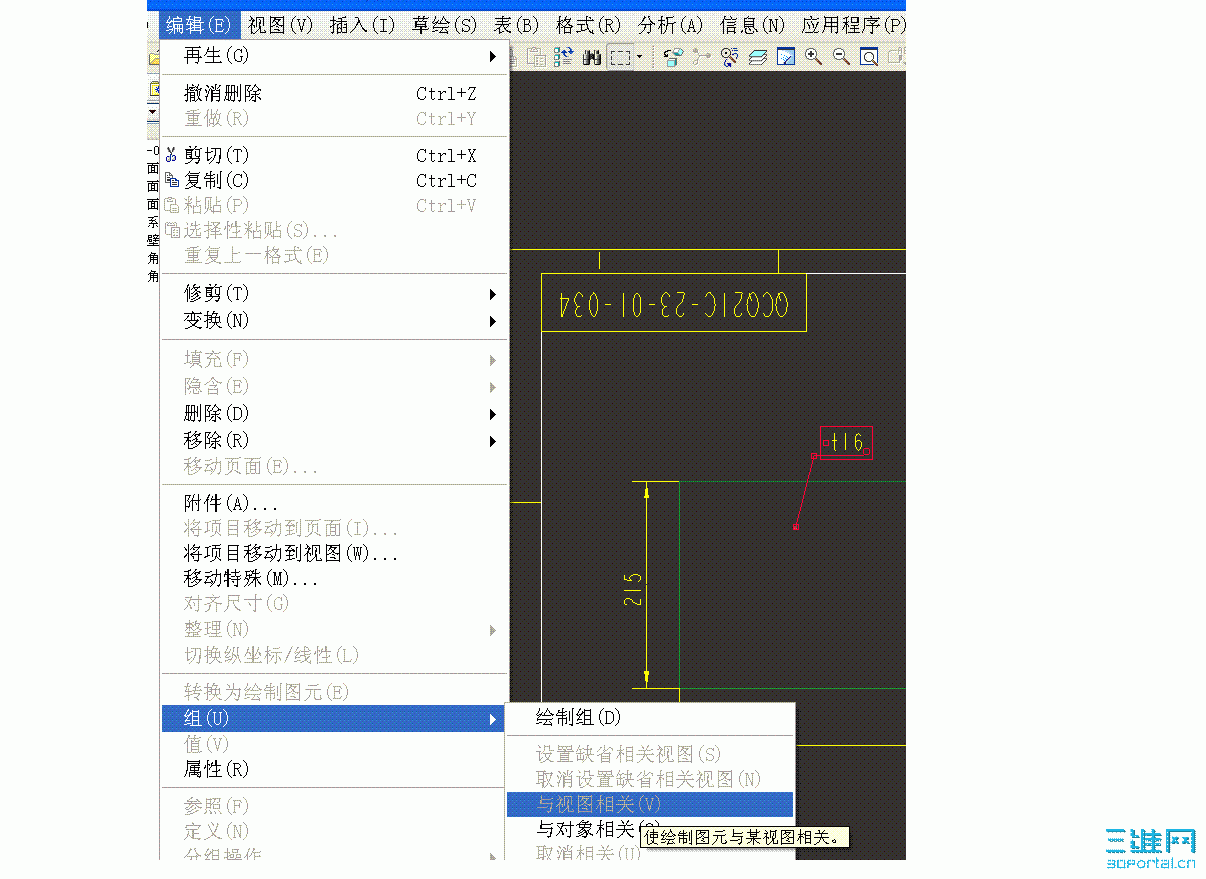Select the dashed rectangle selection tool

pos(621,57)
